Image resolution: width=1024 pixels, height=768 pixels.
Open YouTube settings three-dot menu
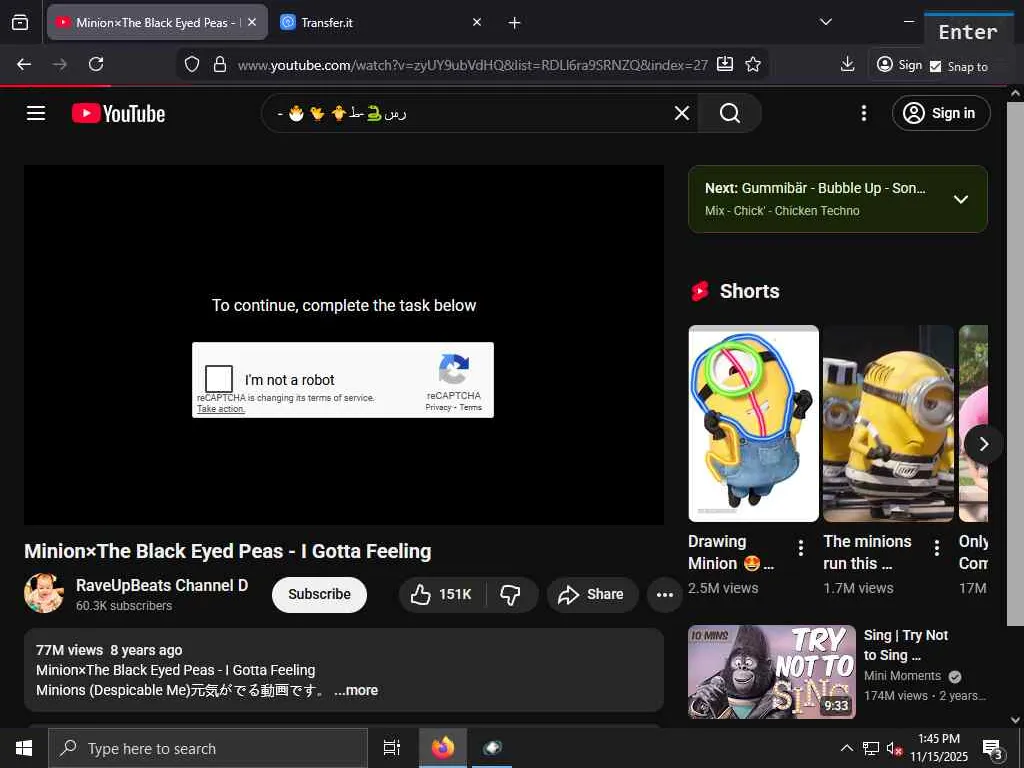click(863, 113)
